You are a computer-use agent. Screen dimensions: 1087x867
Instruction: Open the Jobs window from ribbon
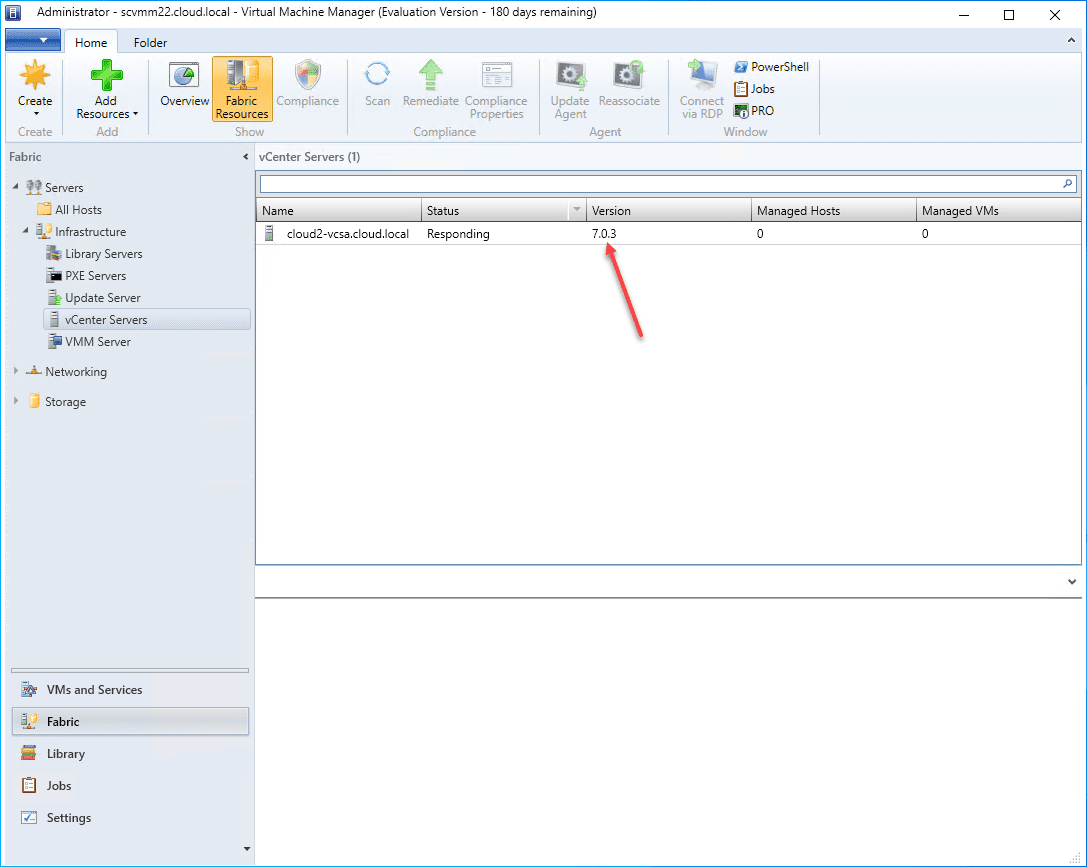[754, 89]
